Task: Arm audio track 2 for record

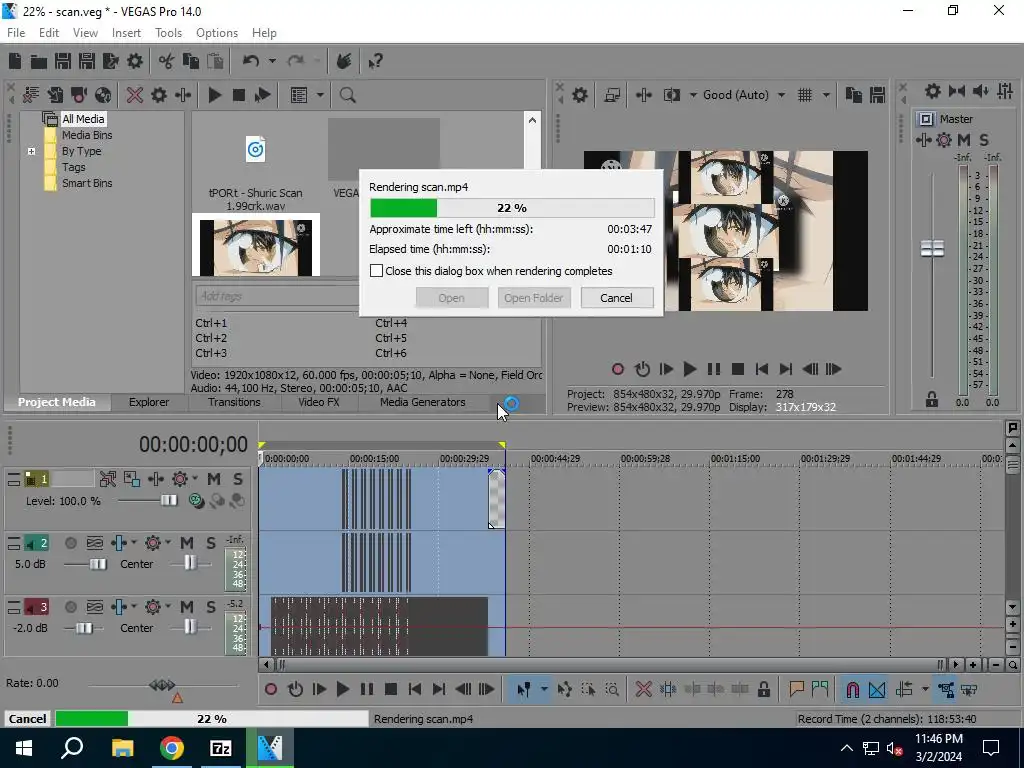Action: coord(71,543)
